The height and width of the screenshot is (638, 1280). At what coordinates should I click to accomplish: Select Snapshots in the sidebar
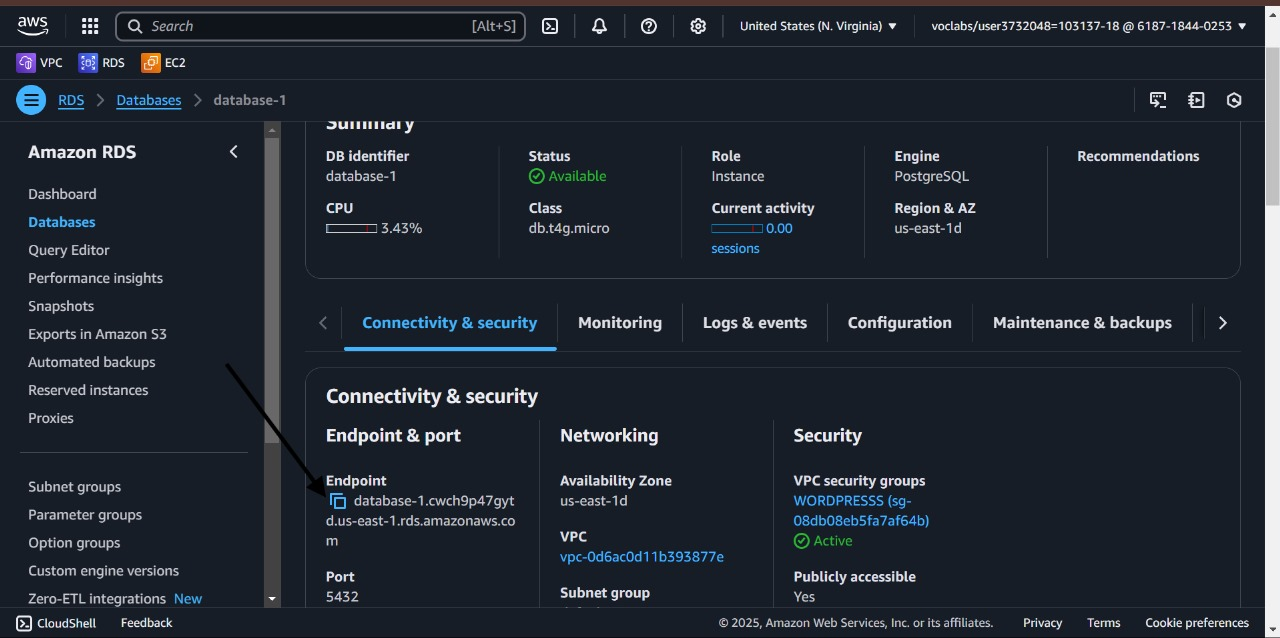[61, 306]
